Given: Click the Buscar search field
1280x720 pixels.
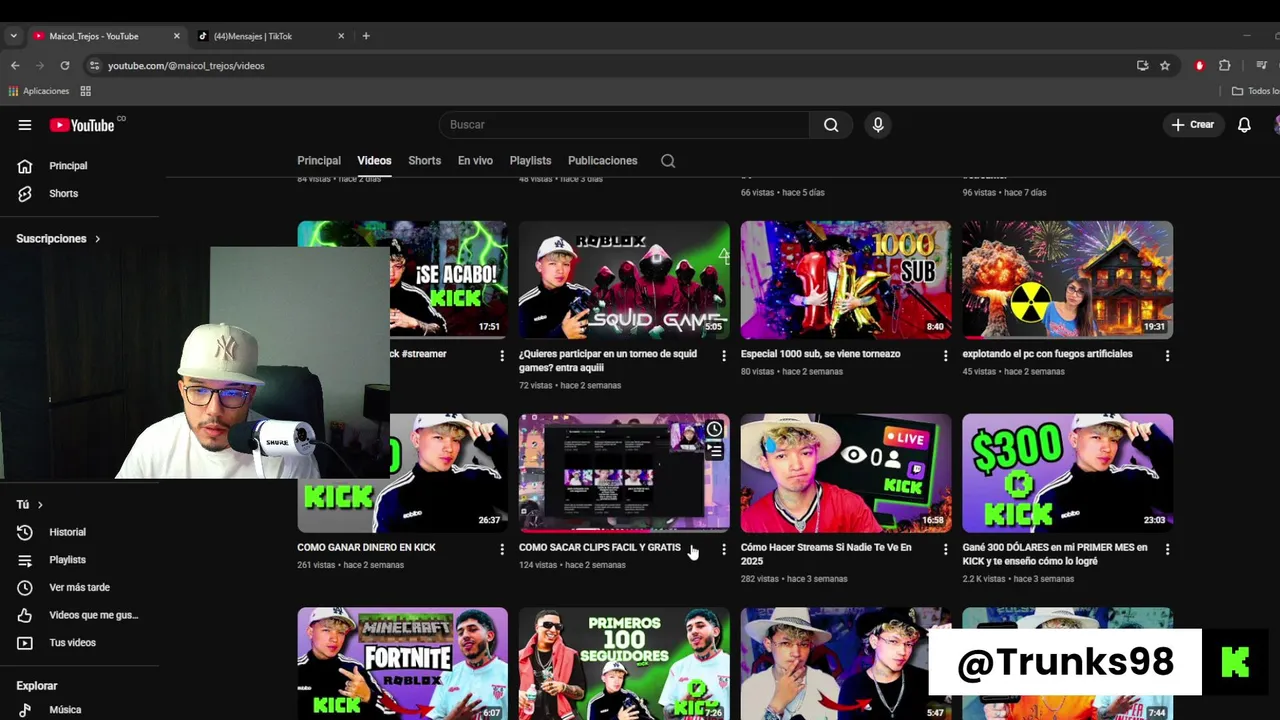Looking at the screenshot, I should pyautogui.click(x=624, y=125).
